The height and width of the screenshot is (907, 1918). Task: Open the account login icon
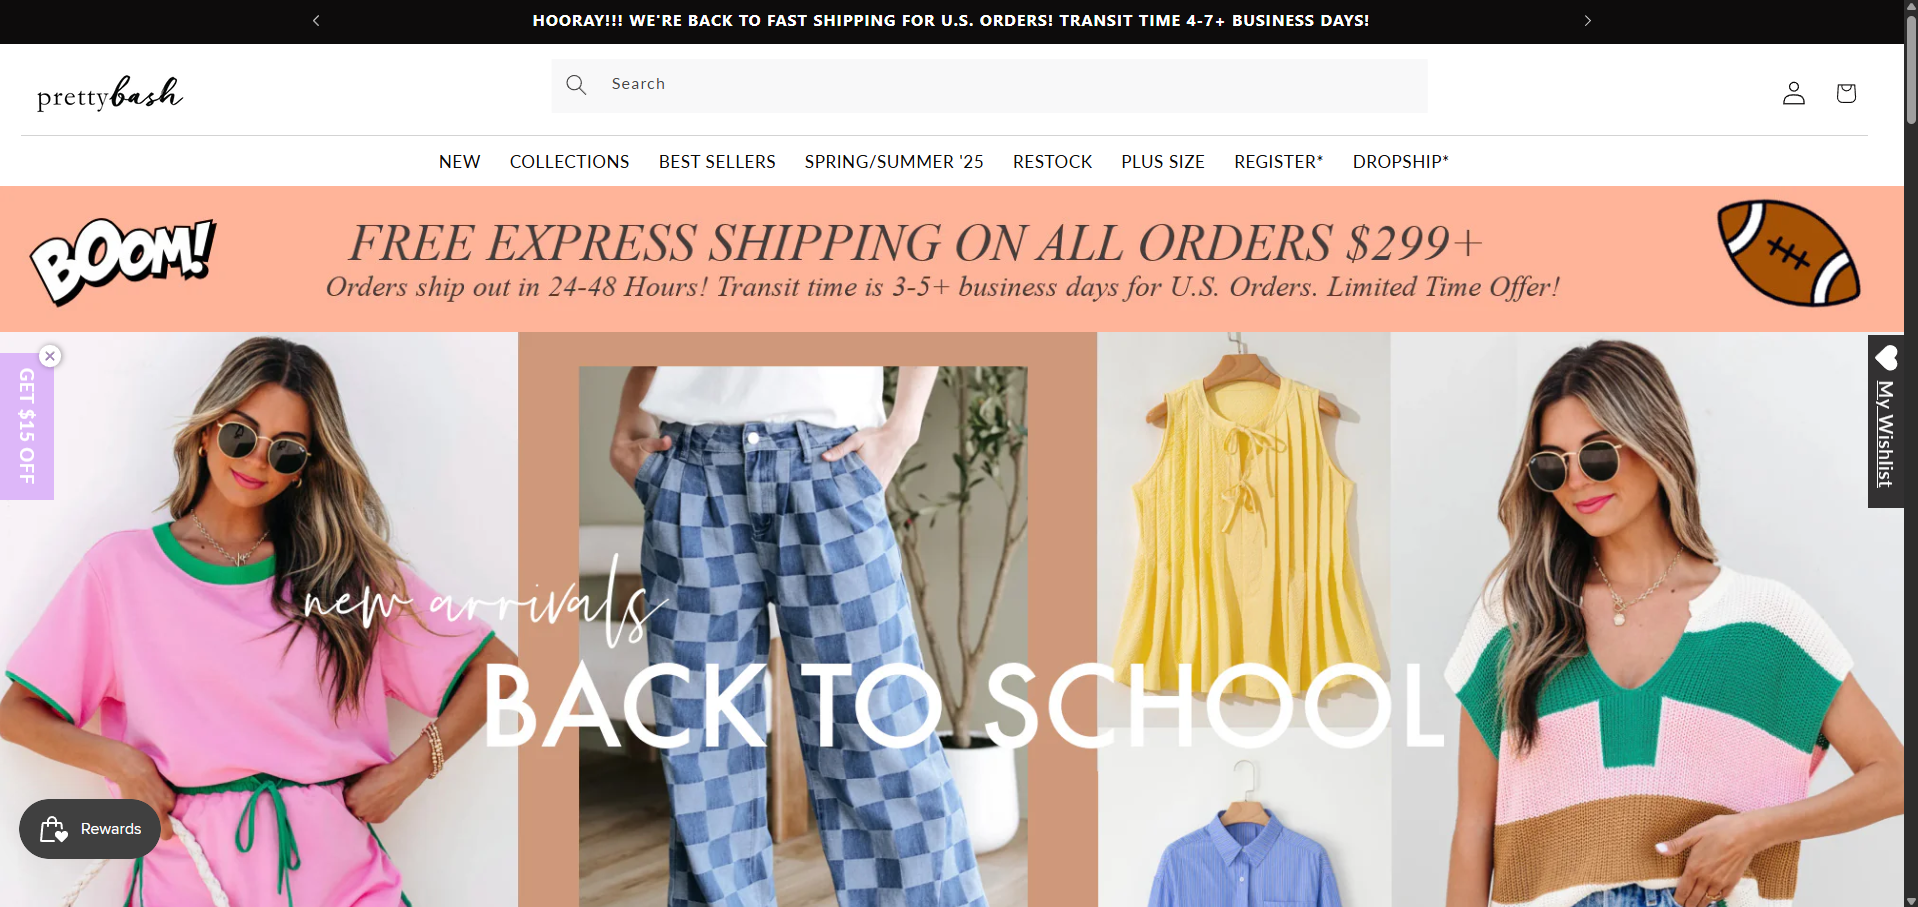click(x=1794, y=93)
